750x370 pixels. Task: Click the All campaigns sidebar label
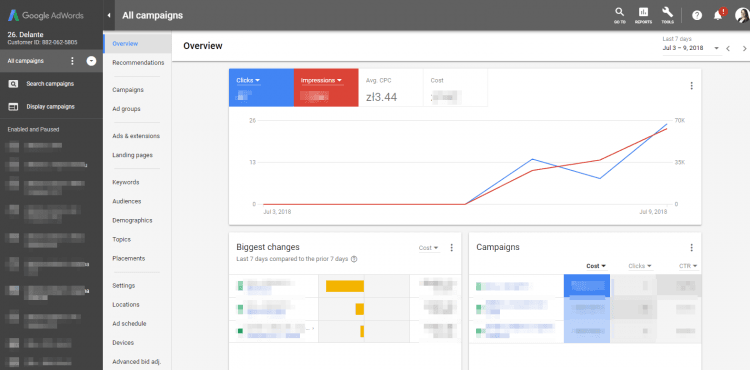click(25, 61)
